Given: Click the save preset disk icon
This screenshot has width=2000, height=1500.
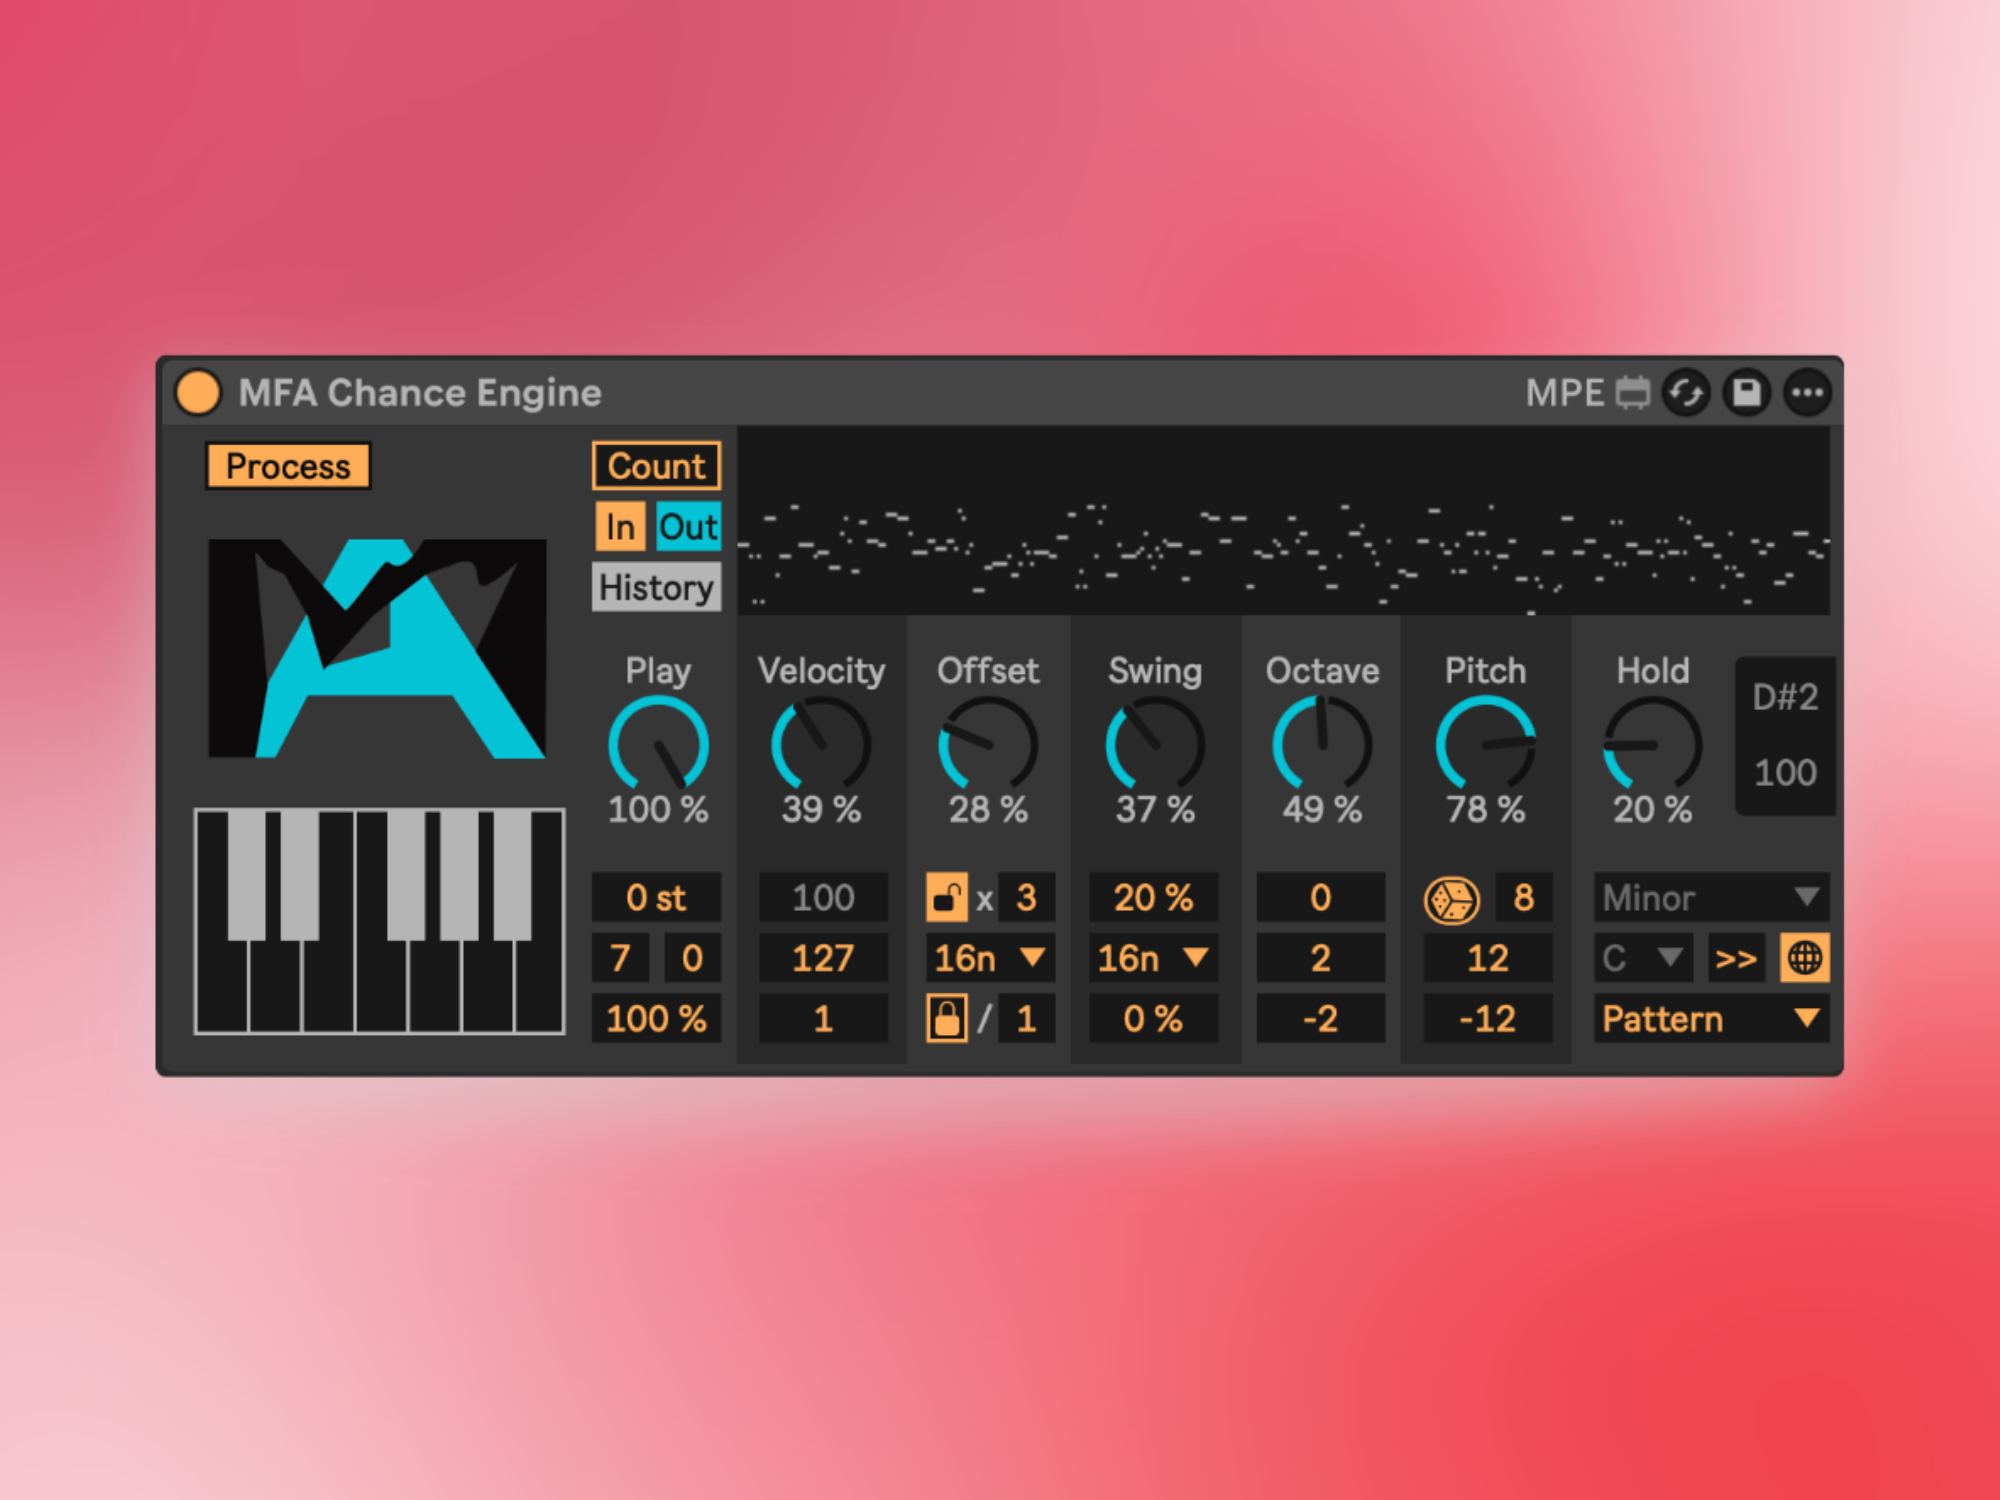Looking at the screenshot, I should pos(1746,392).
